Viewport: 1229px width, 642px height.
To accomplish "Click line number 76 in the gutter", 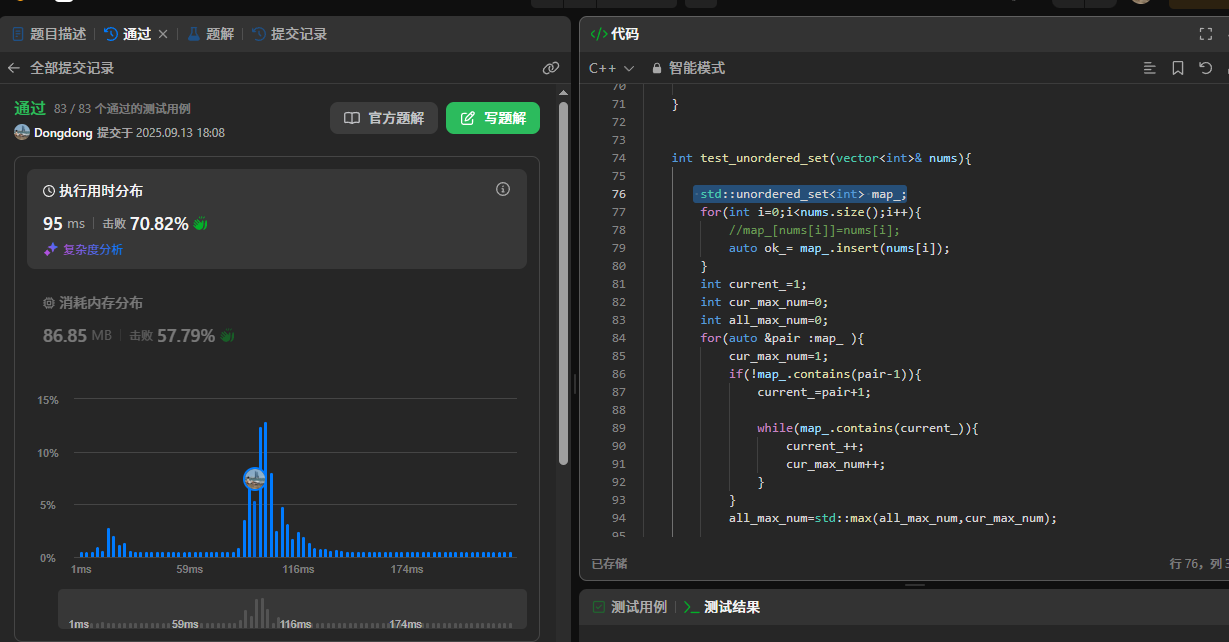I will (x=618, y=194).
